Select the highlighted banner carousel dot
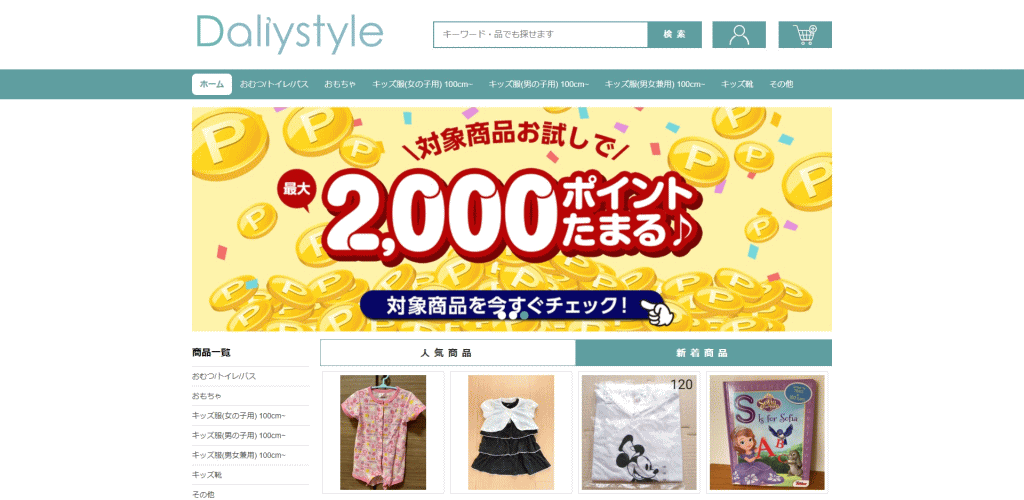Image resolution: width=1024 pixels, height=500 pixels. 524,316
